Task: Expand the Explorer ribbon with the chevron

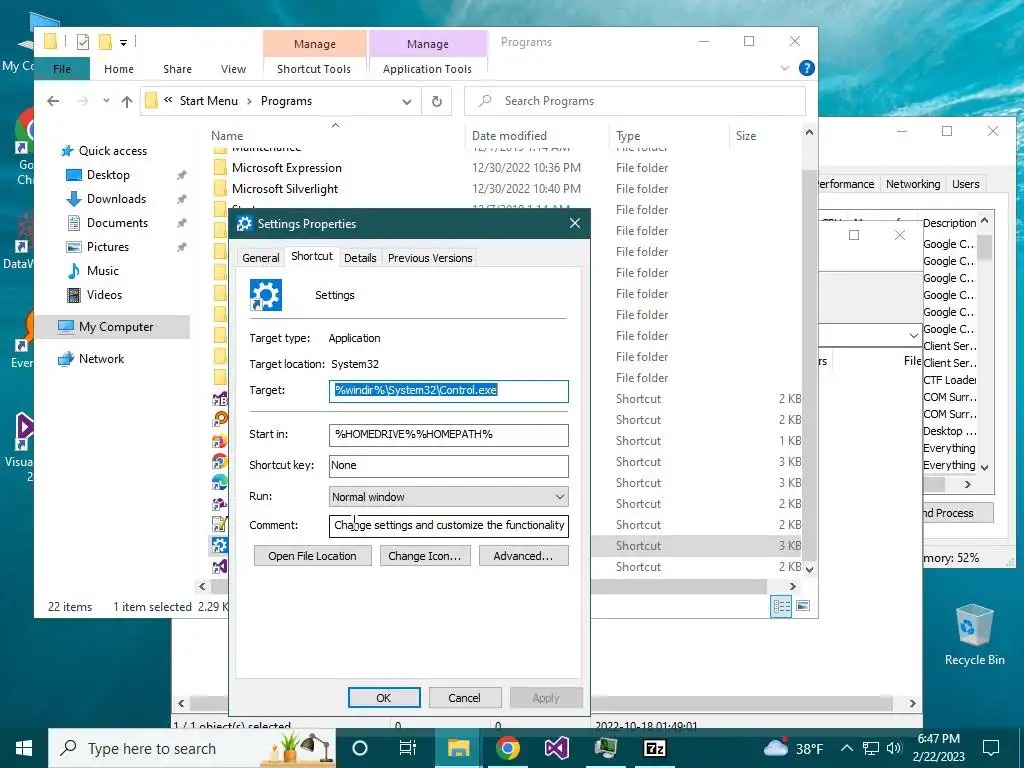Action: click(785, 68)
